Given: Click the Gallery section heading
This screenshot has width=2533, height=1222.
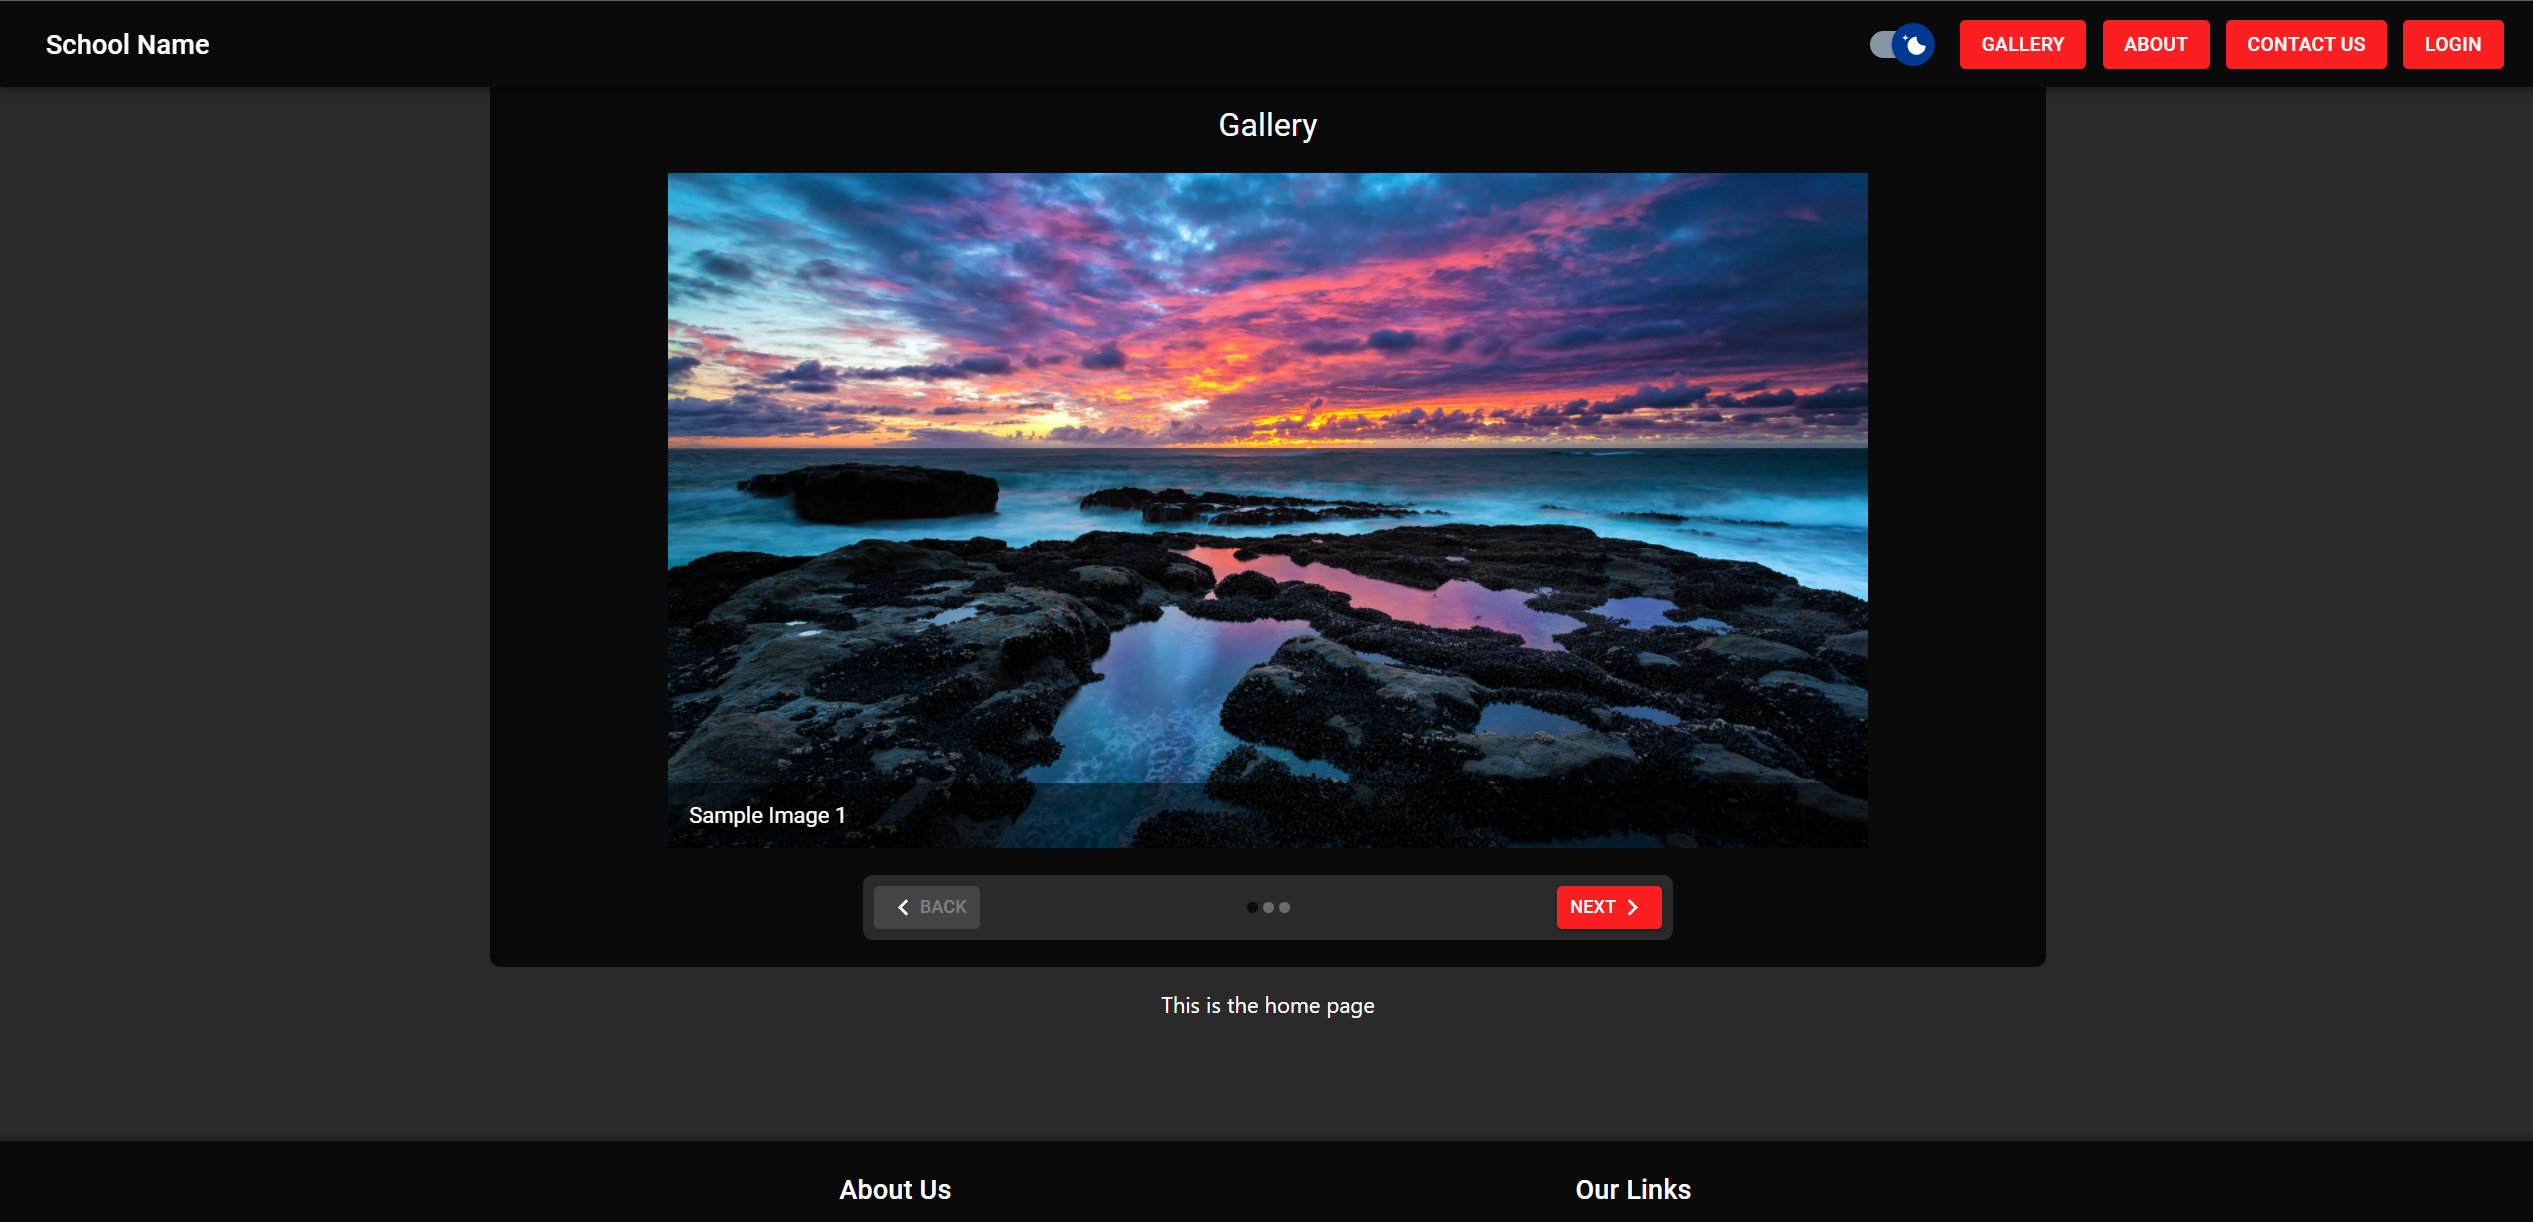Looking at the screenshot, I should 1267,125.
